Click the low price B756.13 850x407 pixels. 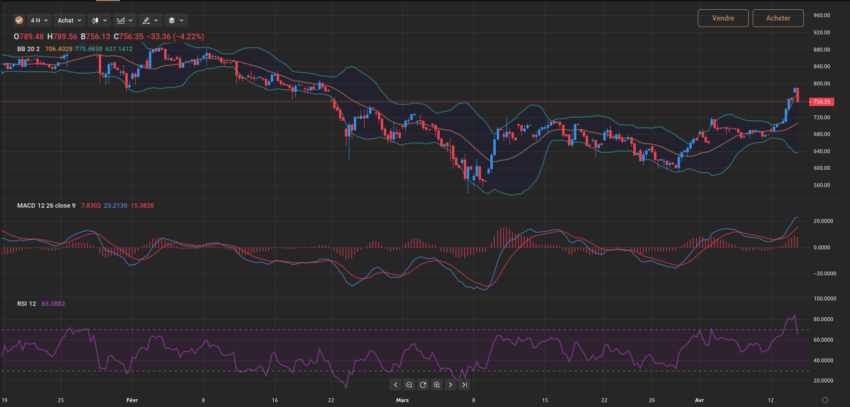[x=95, y=37]
